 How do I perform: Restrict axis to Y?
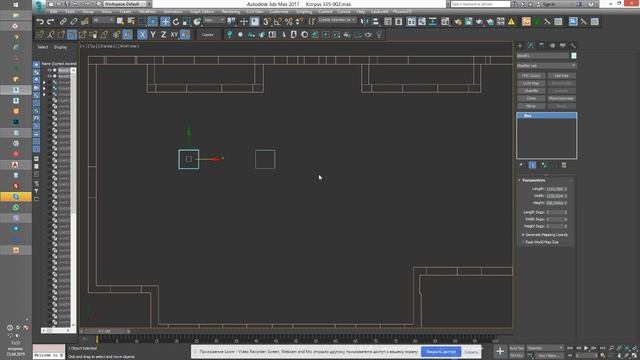pyautogui.click(x=153, y=35)
